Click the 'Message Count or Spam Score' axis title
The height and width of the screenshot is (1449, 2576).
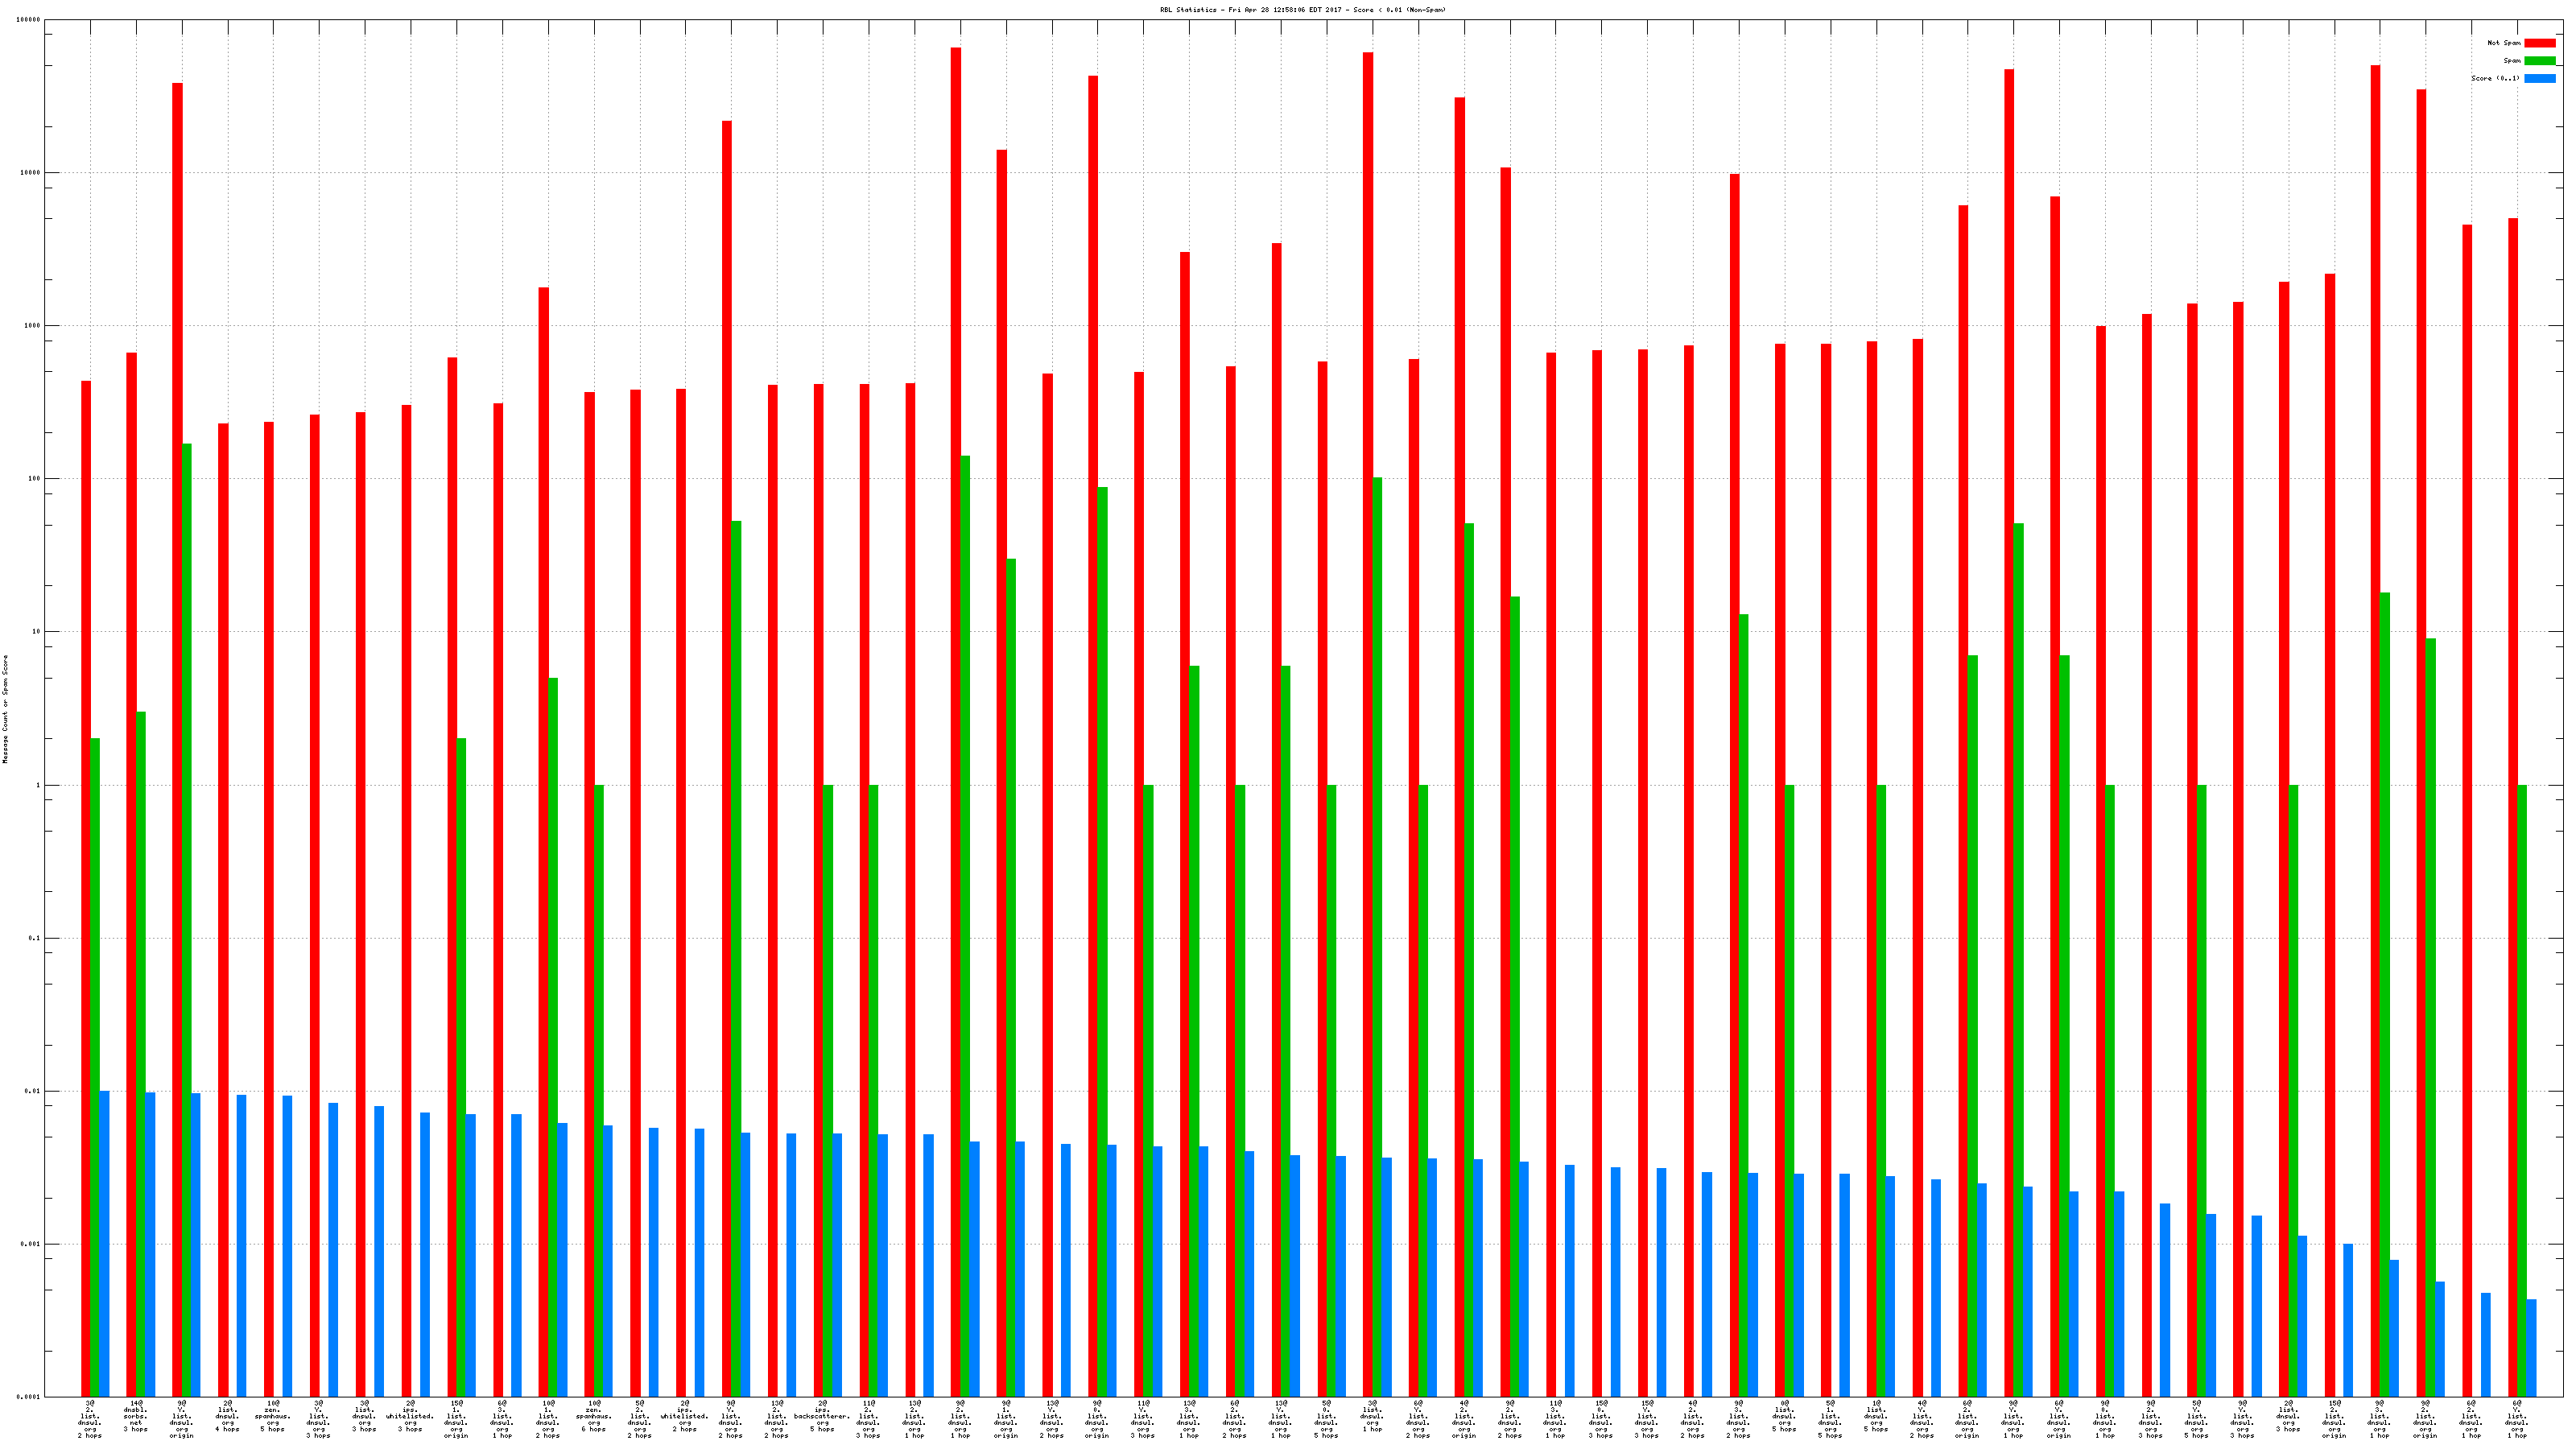coord(5,709)
